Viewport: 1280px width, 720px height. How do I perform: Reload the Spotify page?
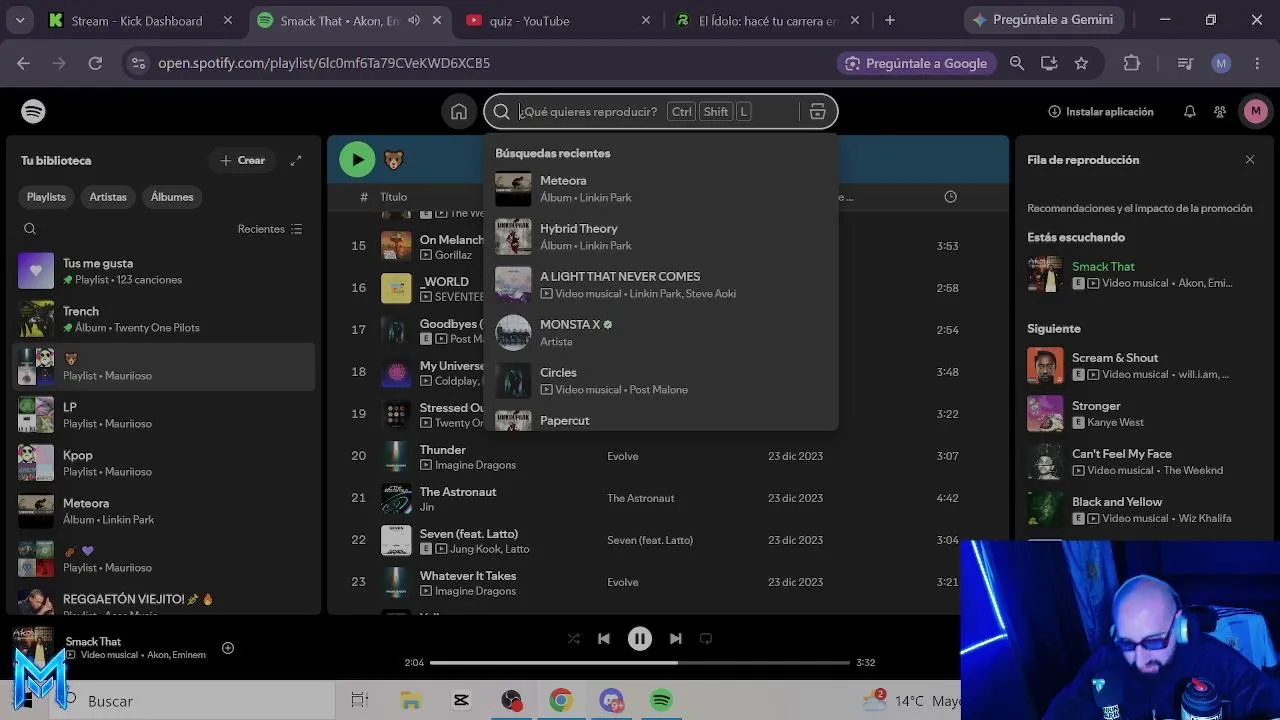click(95, 63)
